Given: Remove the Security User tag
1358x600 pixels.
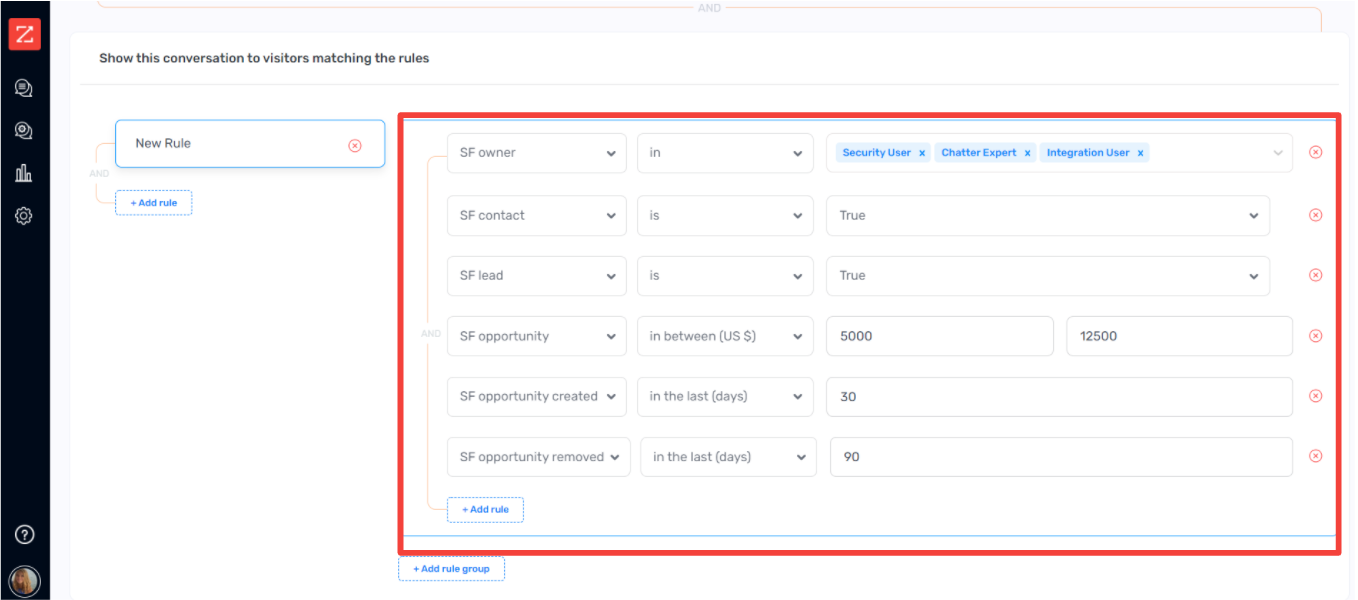Looking at the screenshot, I should pos(921,152).
